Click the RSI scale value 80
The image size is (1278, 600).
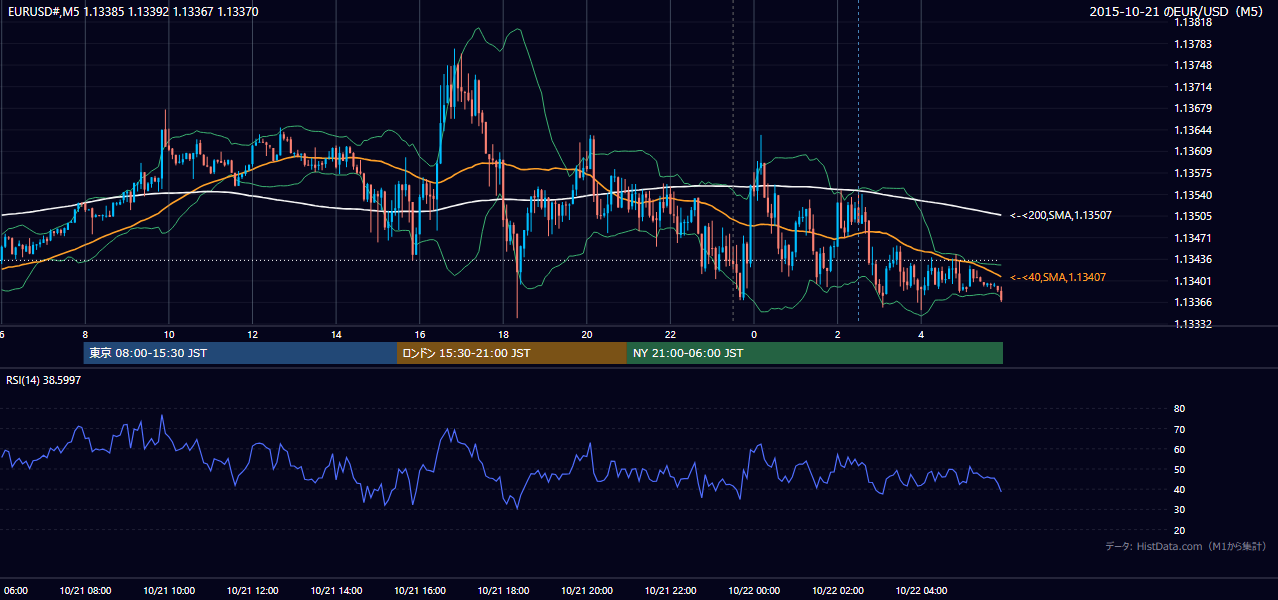(1179, 409)
